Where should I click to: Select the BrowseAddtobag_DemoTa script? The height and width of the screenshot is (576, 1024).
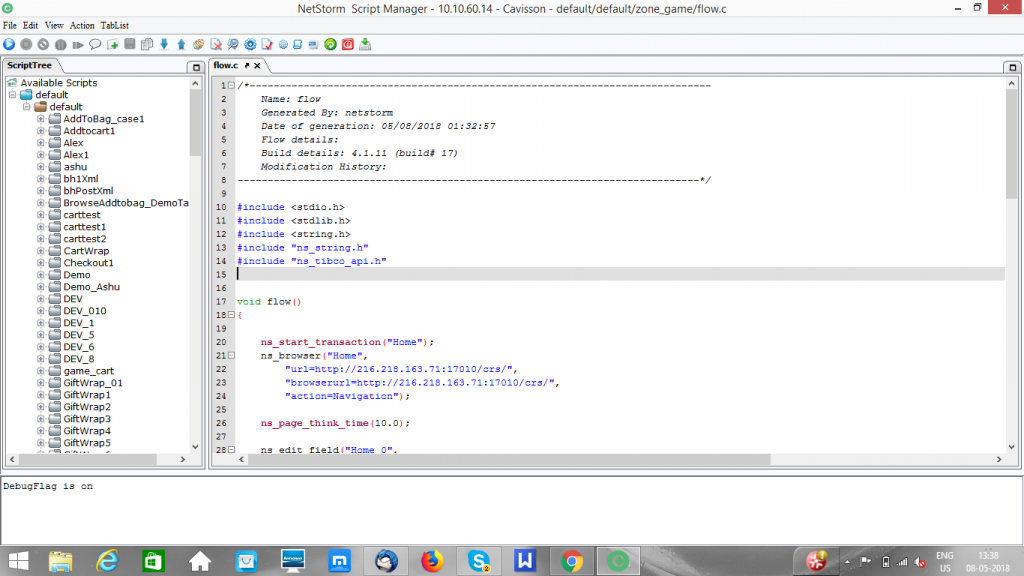click(126, 202)
